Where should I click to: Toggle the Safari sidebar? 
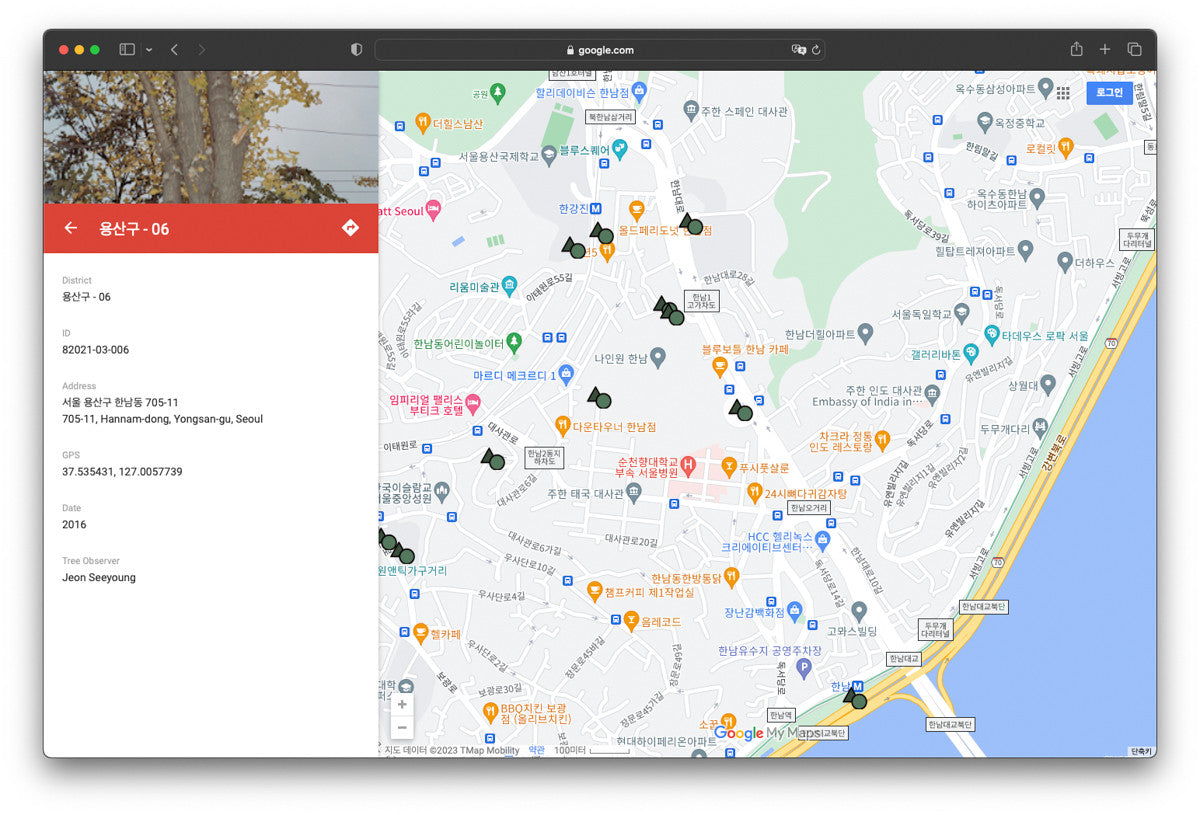(127, 49)
